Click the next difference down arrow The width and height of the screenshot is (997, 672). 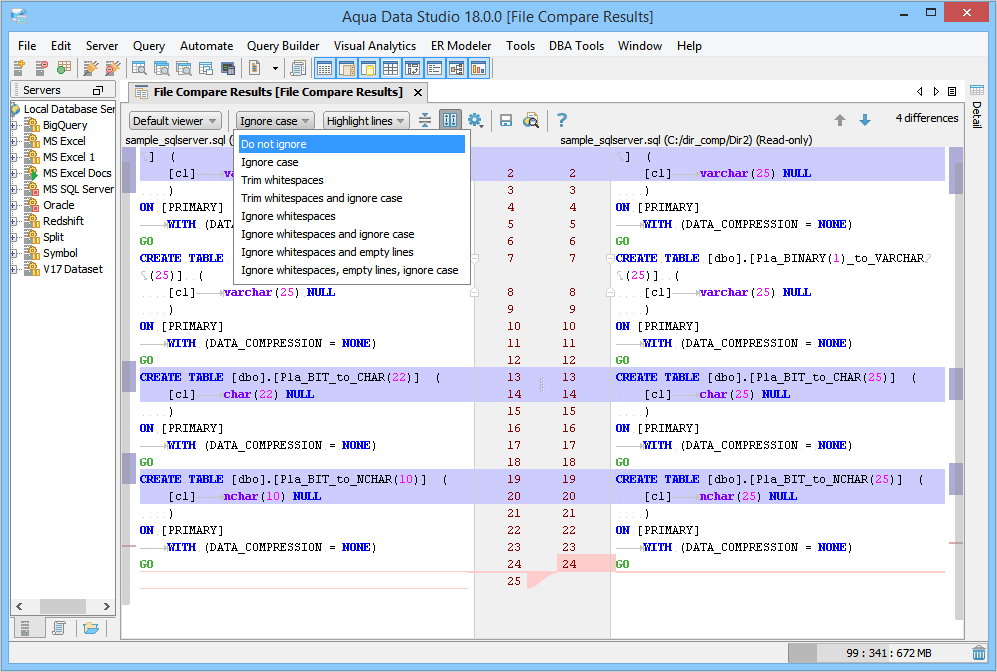point(864,120)
